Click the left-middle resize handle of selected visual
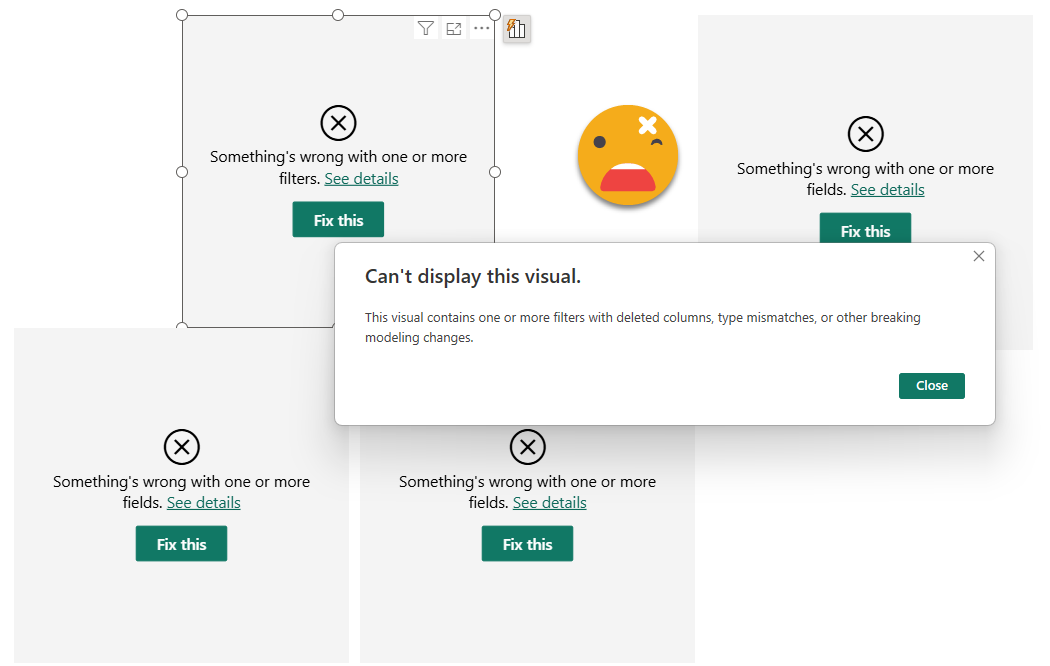1050x666 pixels. point(182,172)
